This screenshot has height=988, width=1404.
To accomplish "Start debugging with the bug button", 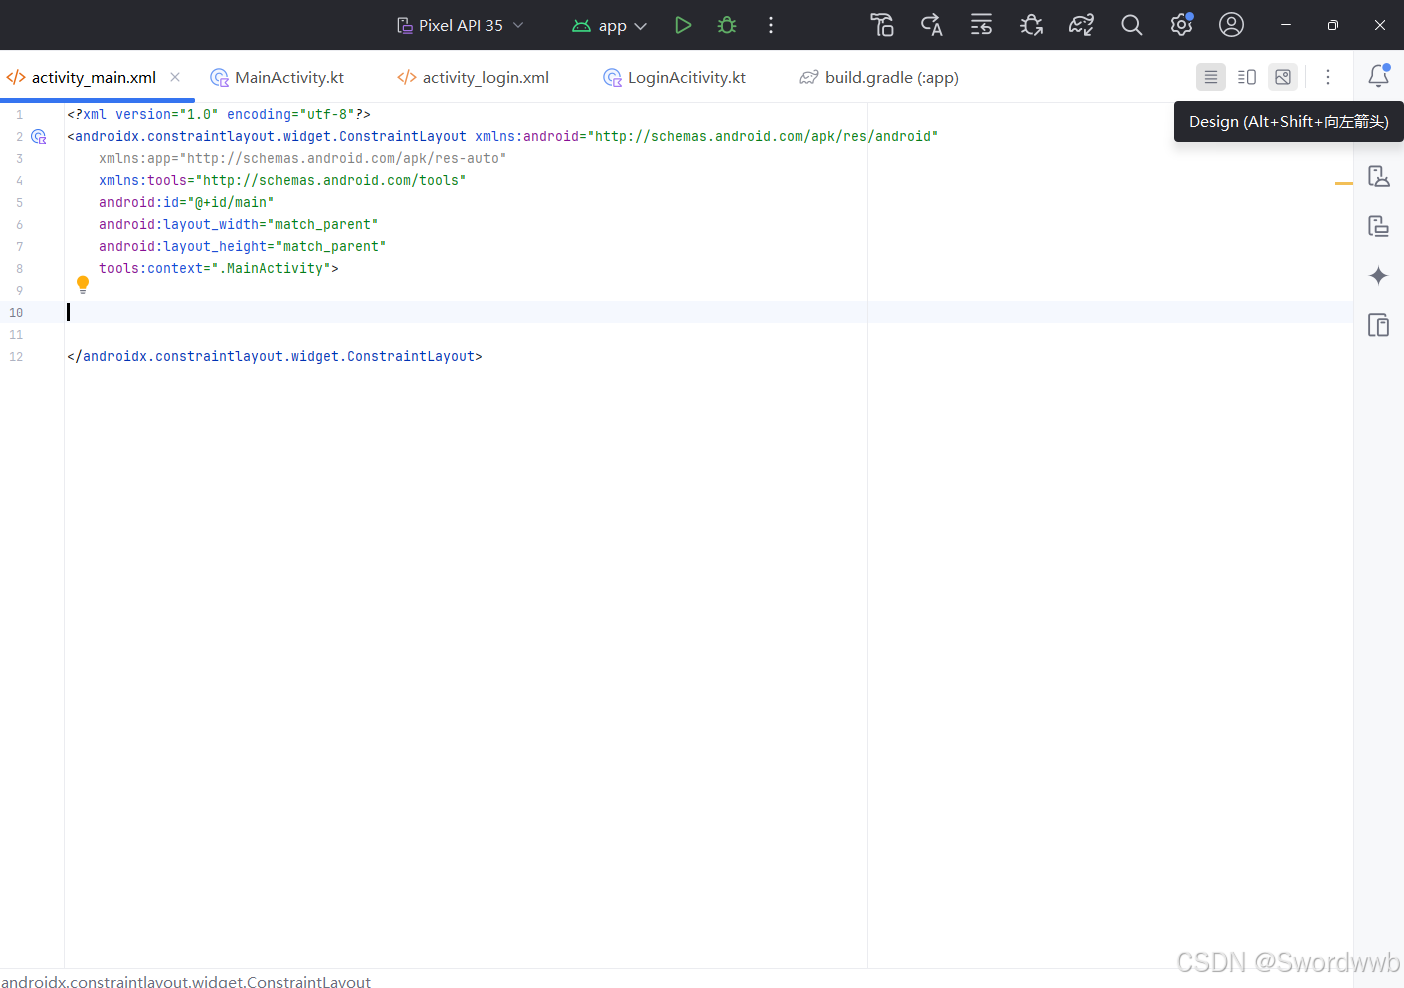I will coord(726,24).
